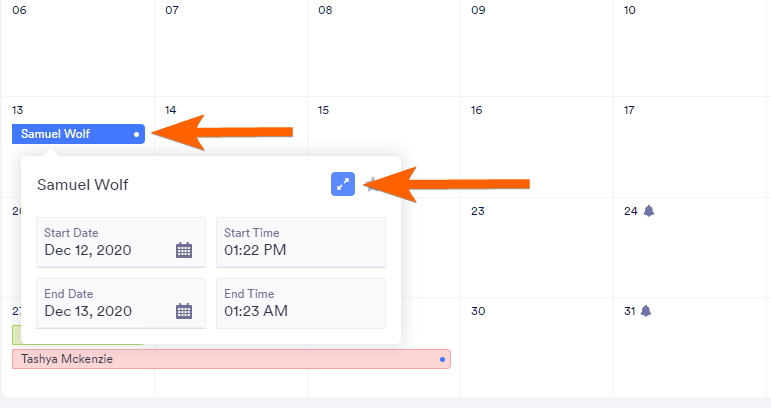The width and height of the screenshot is (771, 408).
Task: Click the Samuel Wolf title in the popup
Action: 82,185
